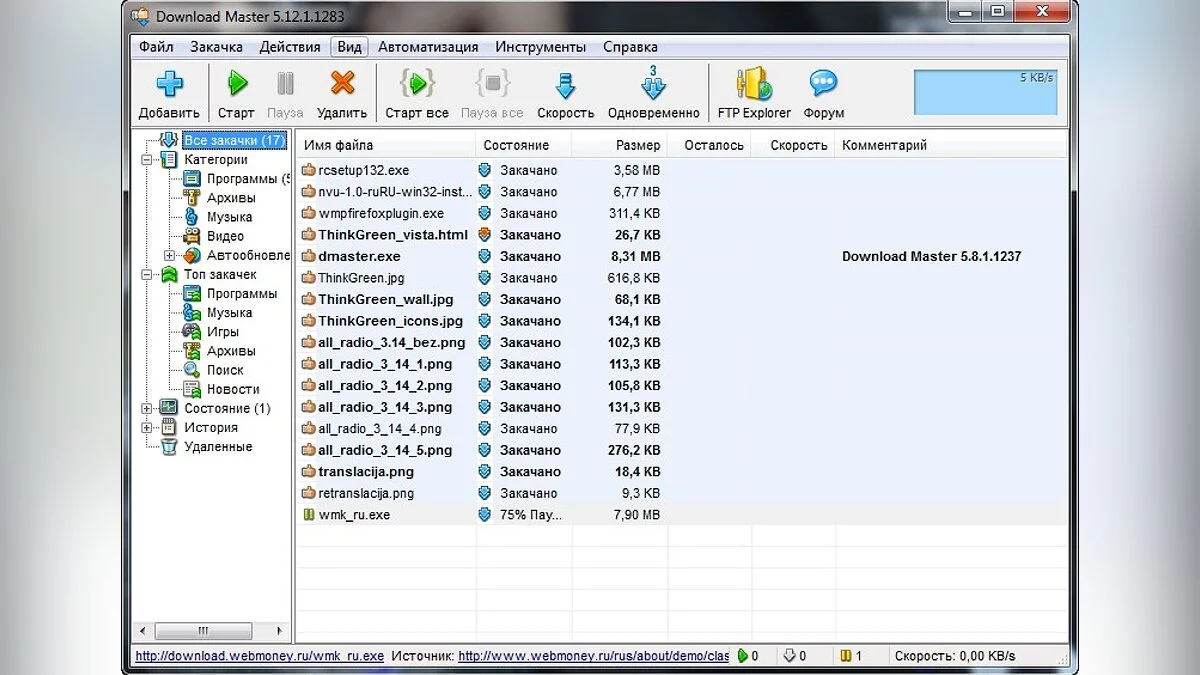Click the red Удалить delete icon
1200x675 pixels.
(342, 84)
